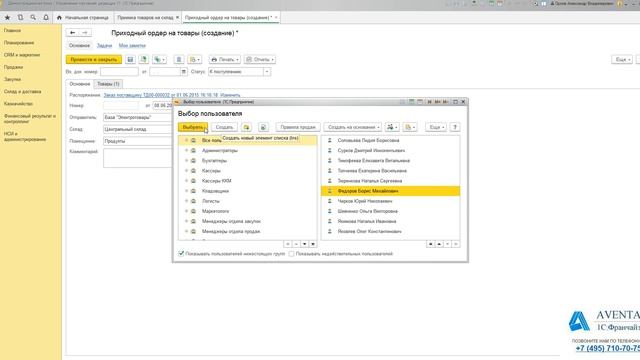Select the user row Федоров Борис Михайлович
This screenshot has width=640, height=360.
tap(391, 191)
